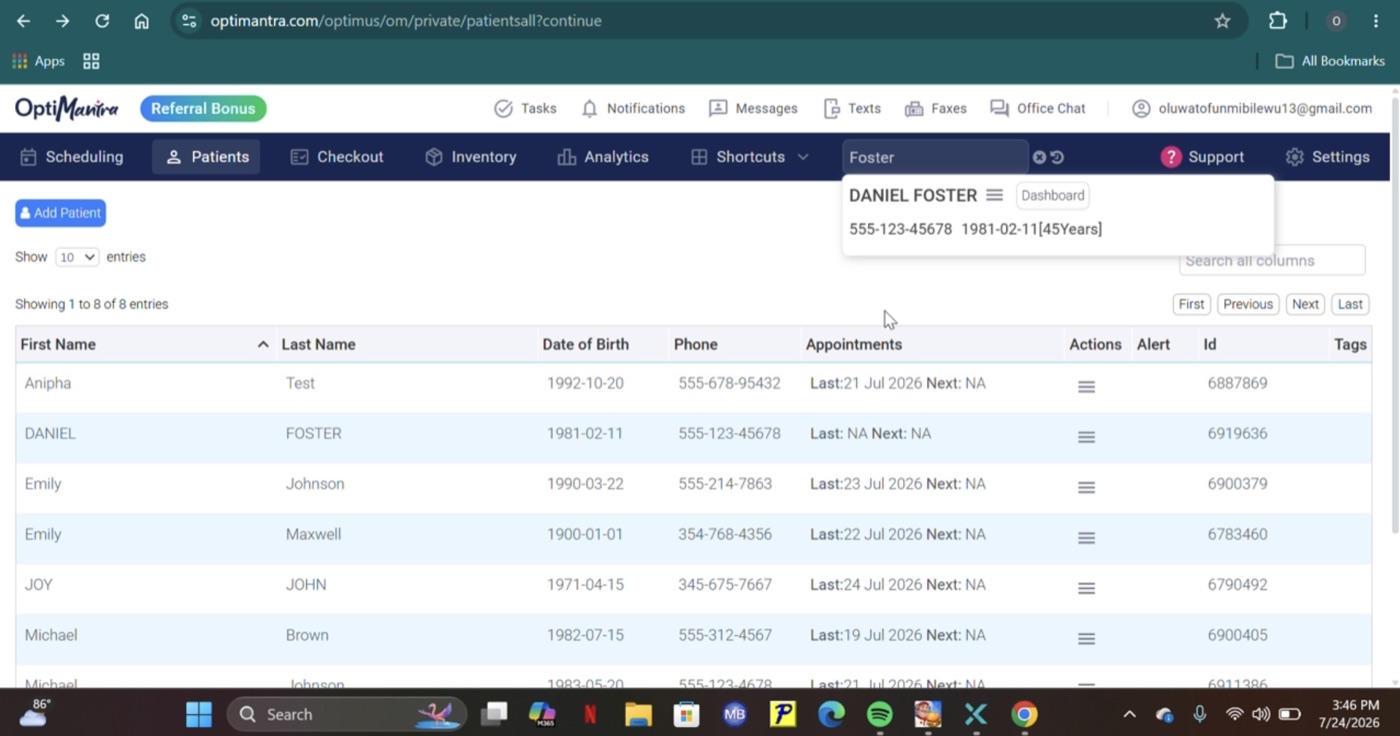Open Dashboard for DANIEL FOSTER
Viewport: 1400px width, 736px height.
pyautogui.click(x=1052, y=195)
